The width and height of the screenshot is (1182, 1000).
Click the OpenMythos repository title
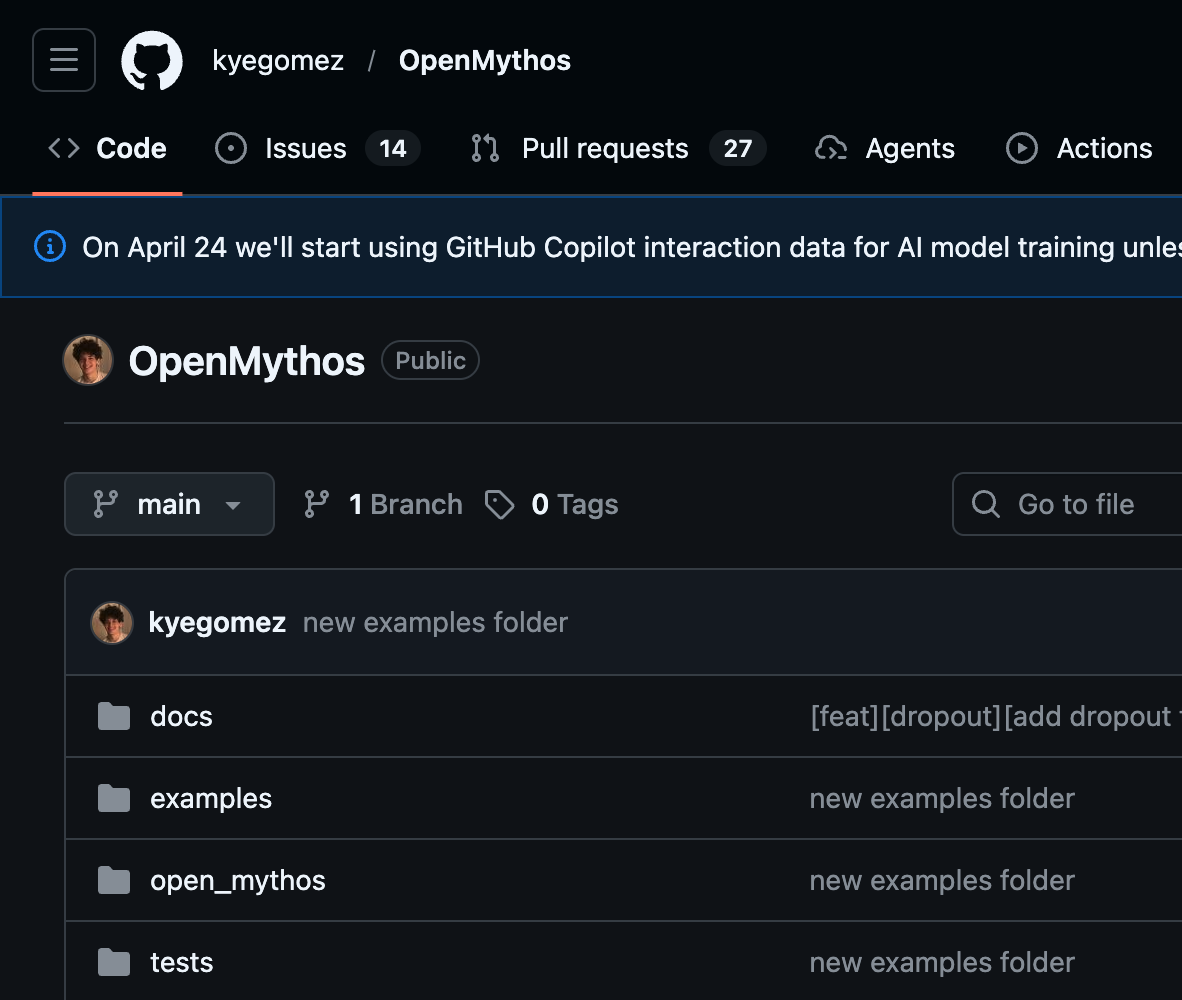click(x=247, y=361)
